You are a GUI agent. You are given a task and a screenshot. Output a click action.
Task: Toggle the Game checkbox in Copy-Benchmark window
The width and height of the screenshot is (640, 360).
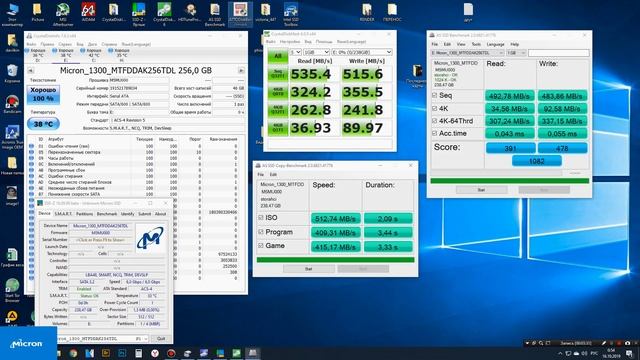click(x=261, y=246)
